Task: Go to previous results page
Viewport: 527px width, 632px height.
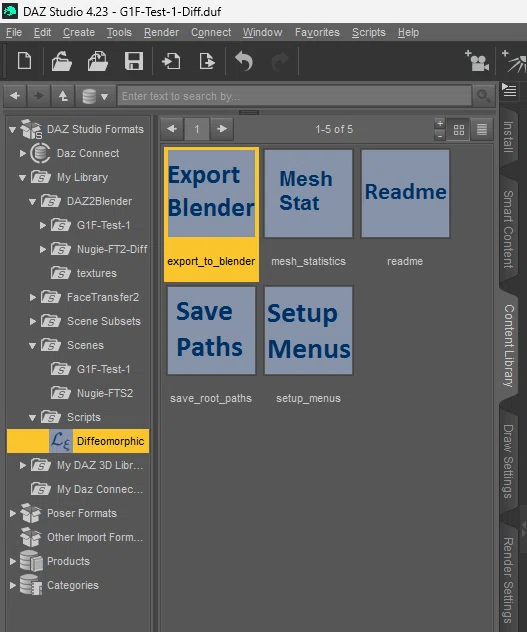Action: 172,129
